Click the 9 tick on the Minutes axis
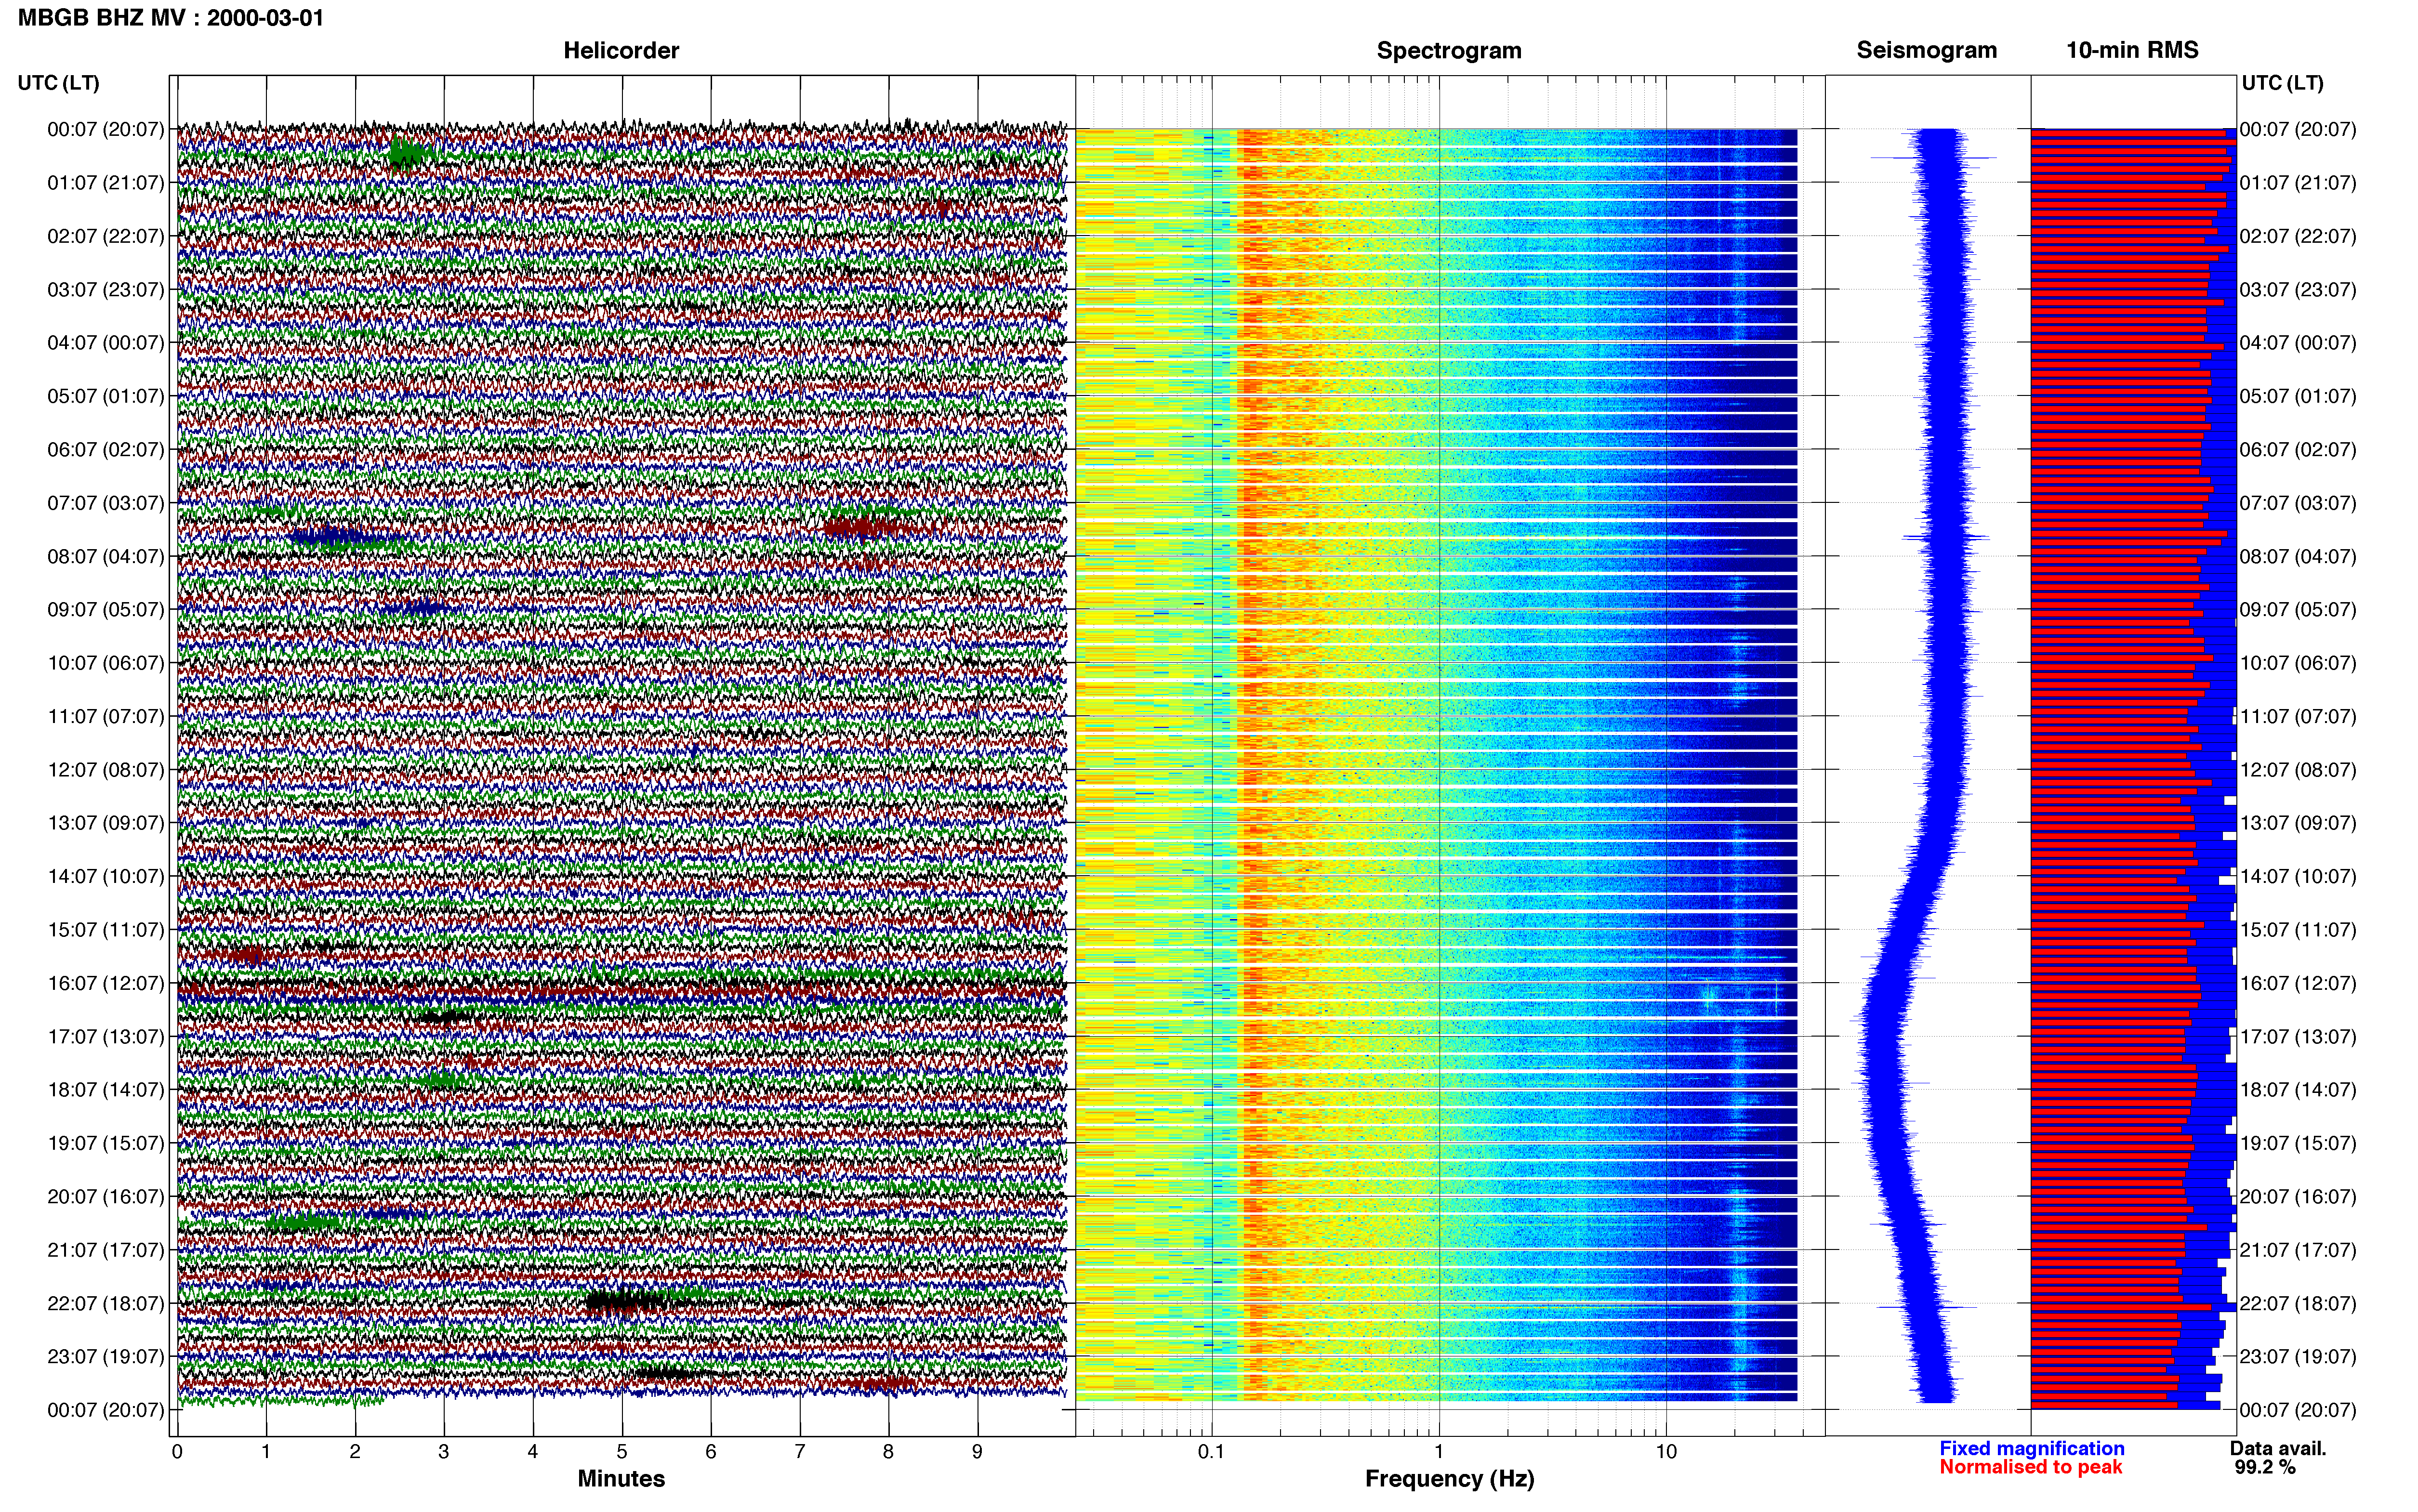This screenshot has height=1512, width=2418. 977,1452
